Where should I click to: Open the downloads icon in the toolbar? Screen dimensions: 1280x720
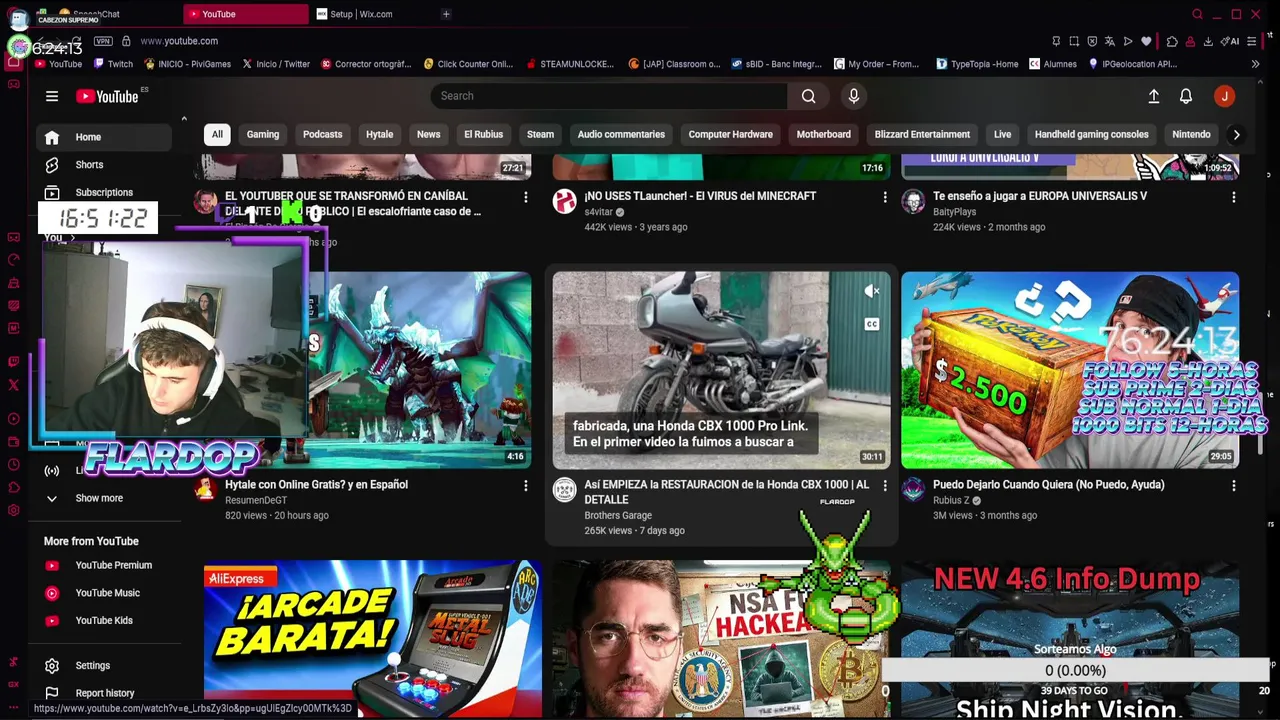coord(1208,41)
